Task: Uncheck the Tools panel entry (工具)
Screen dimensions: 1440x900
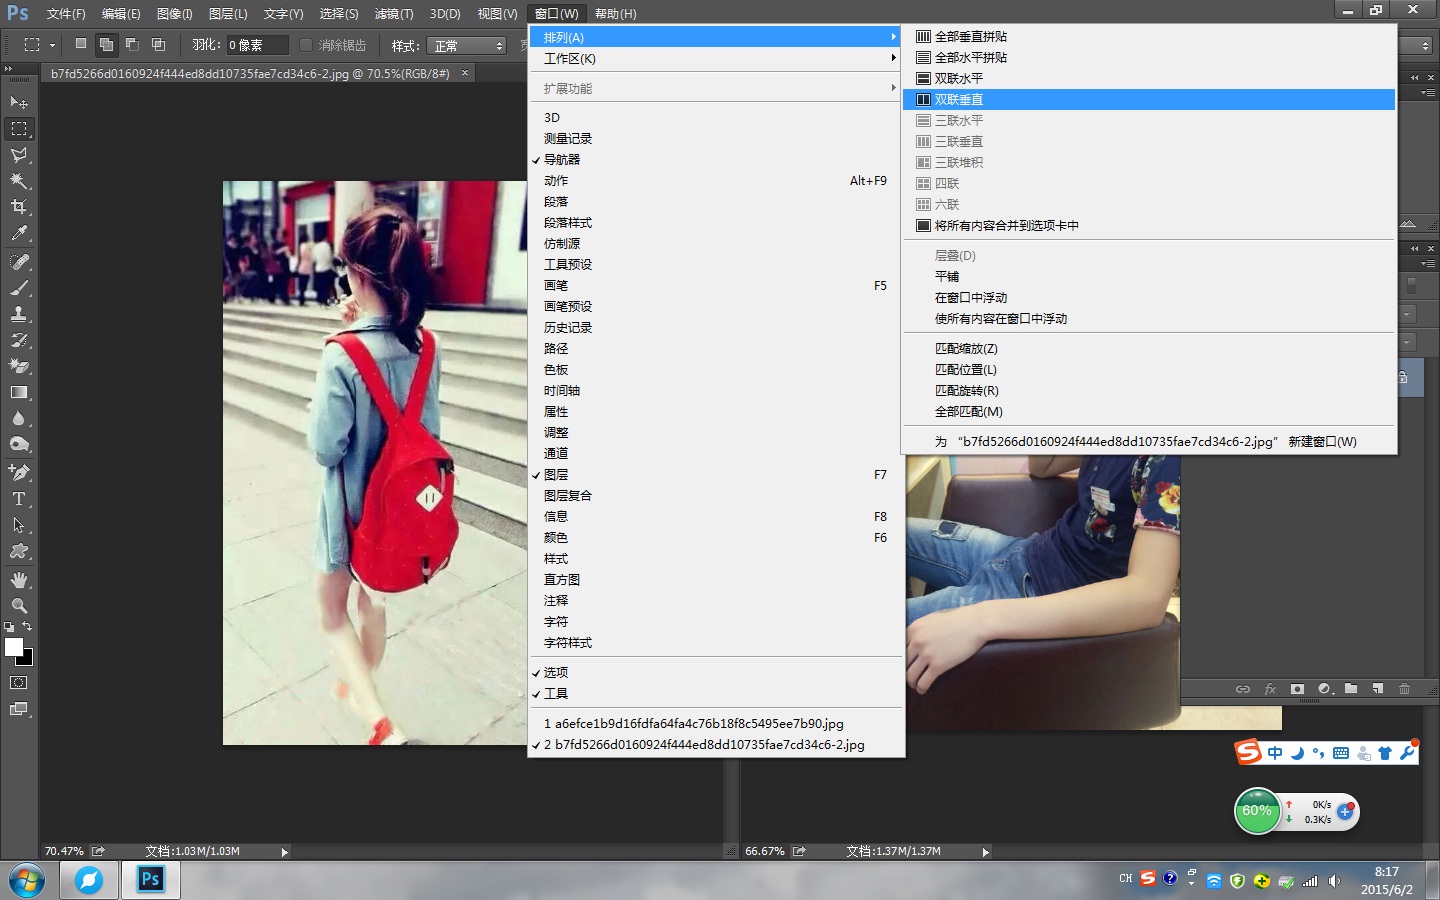Action: 716,694
